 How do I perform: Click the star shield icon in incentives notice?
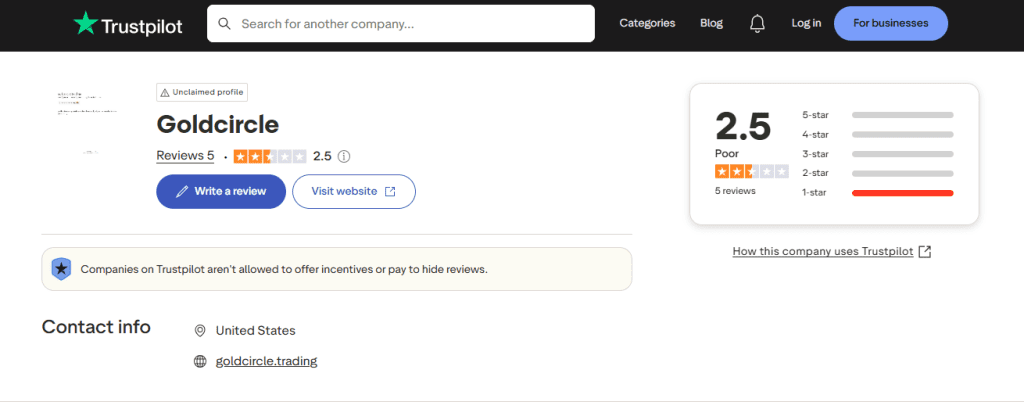coord(61,269)
